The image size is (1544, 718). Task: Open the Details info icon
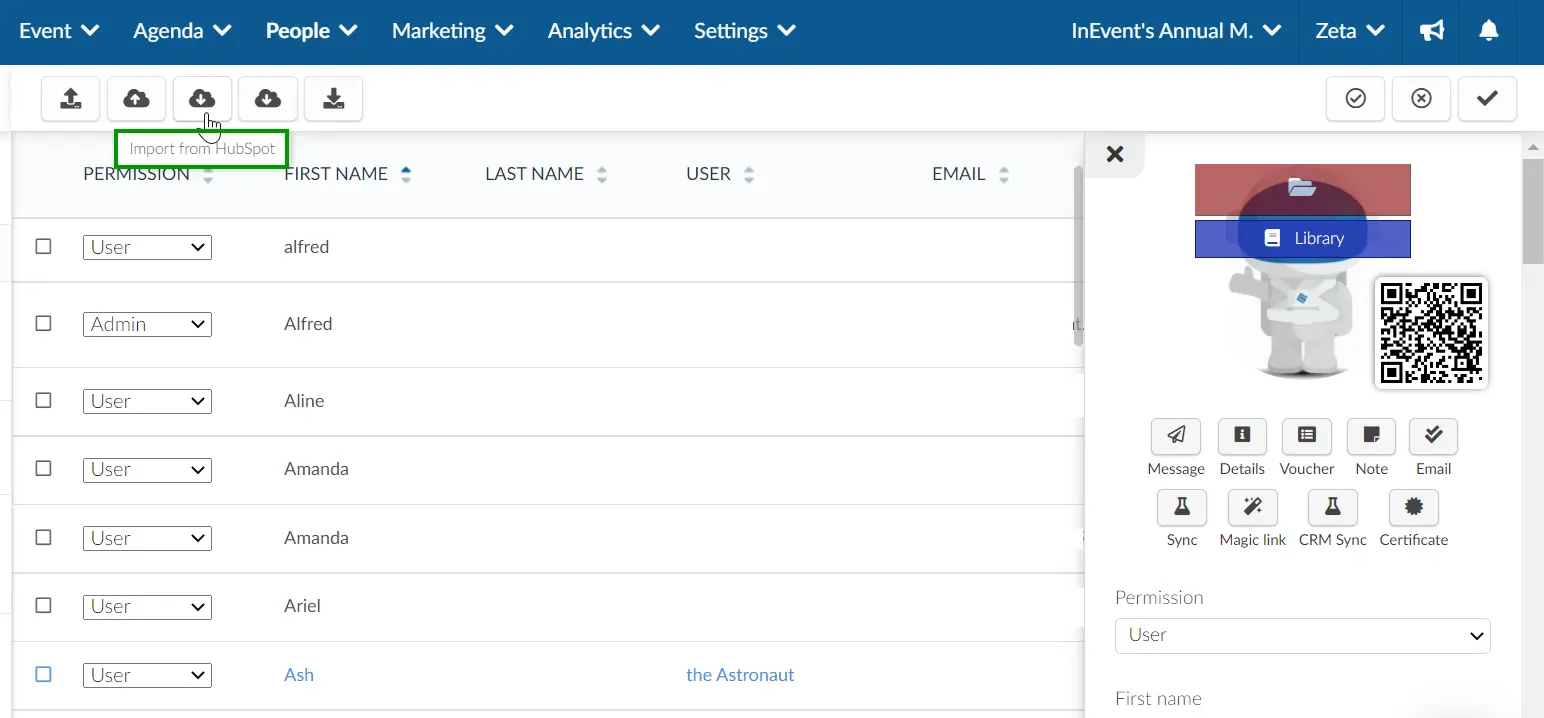click(x=1242, y=436)
